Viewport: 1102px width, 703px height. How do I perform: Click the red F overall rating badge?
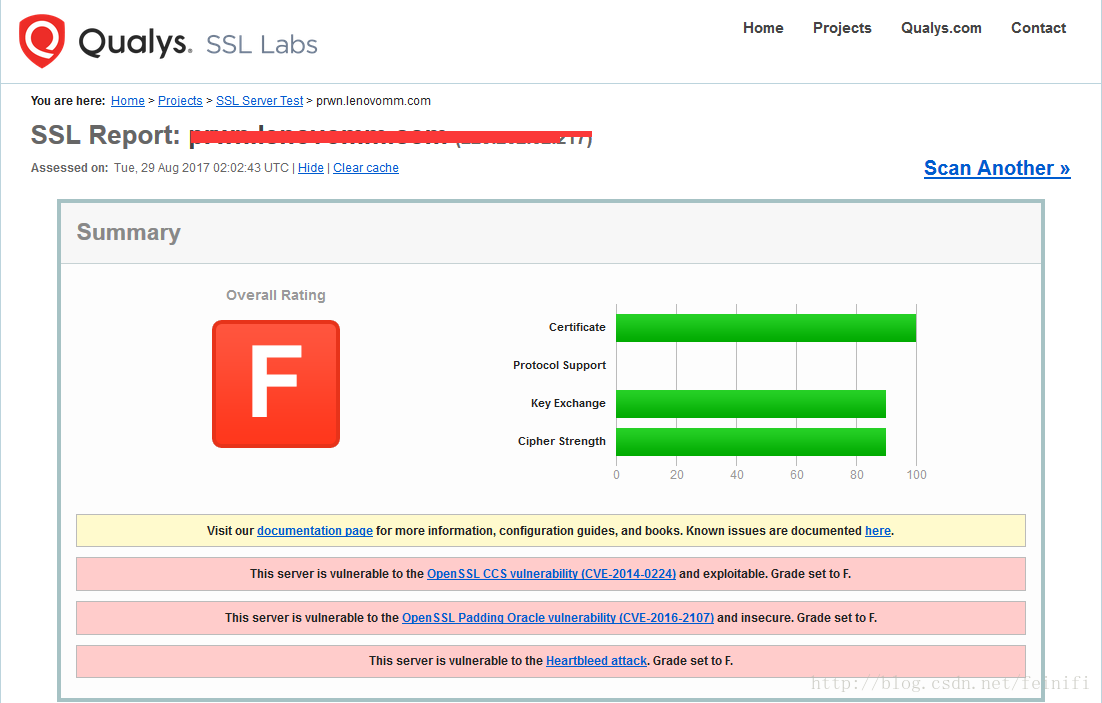click(x=276, y=384)
